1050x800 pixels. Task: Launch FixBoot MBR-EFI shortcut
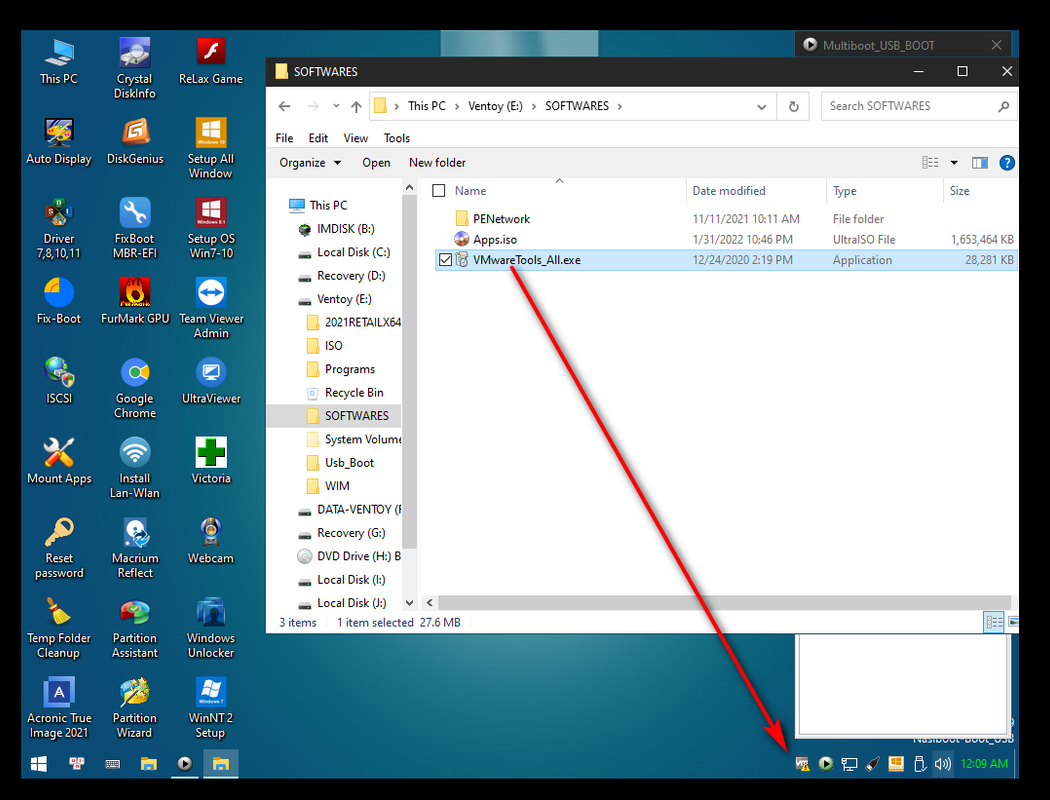coord(135,228)
